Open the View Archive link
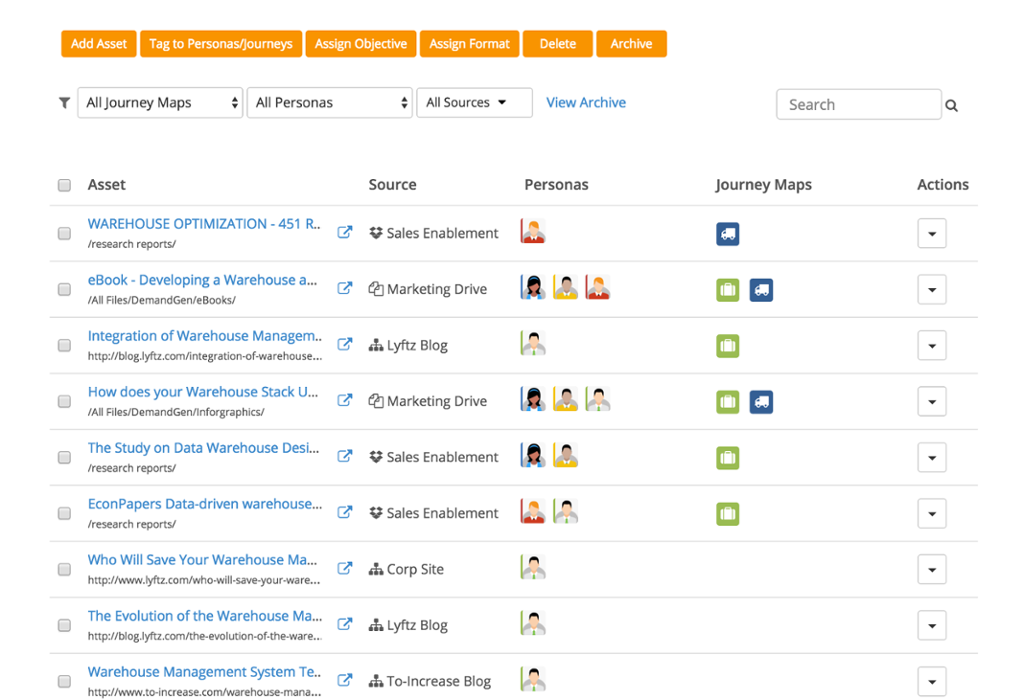Image resolution: width=1024 pixels, height=700 pixels. [x=586, y=103]
